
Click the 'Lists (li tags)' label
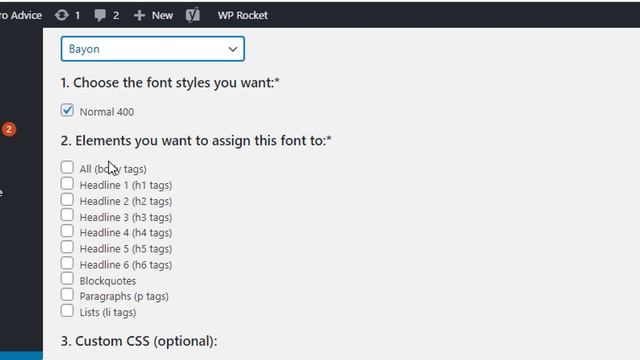coord(108,312)
